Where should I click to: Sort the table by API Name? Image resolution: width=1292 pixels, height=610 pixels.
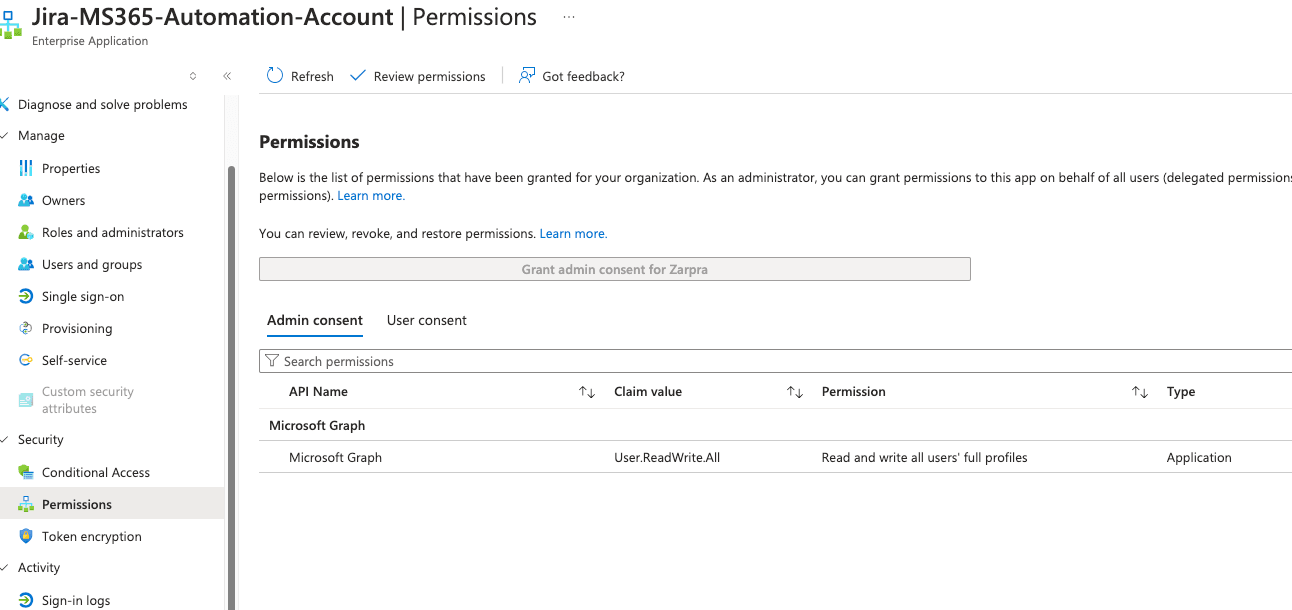587,392
